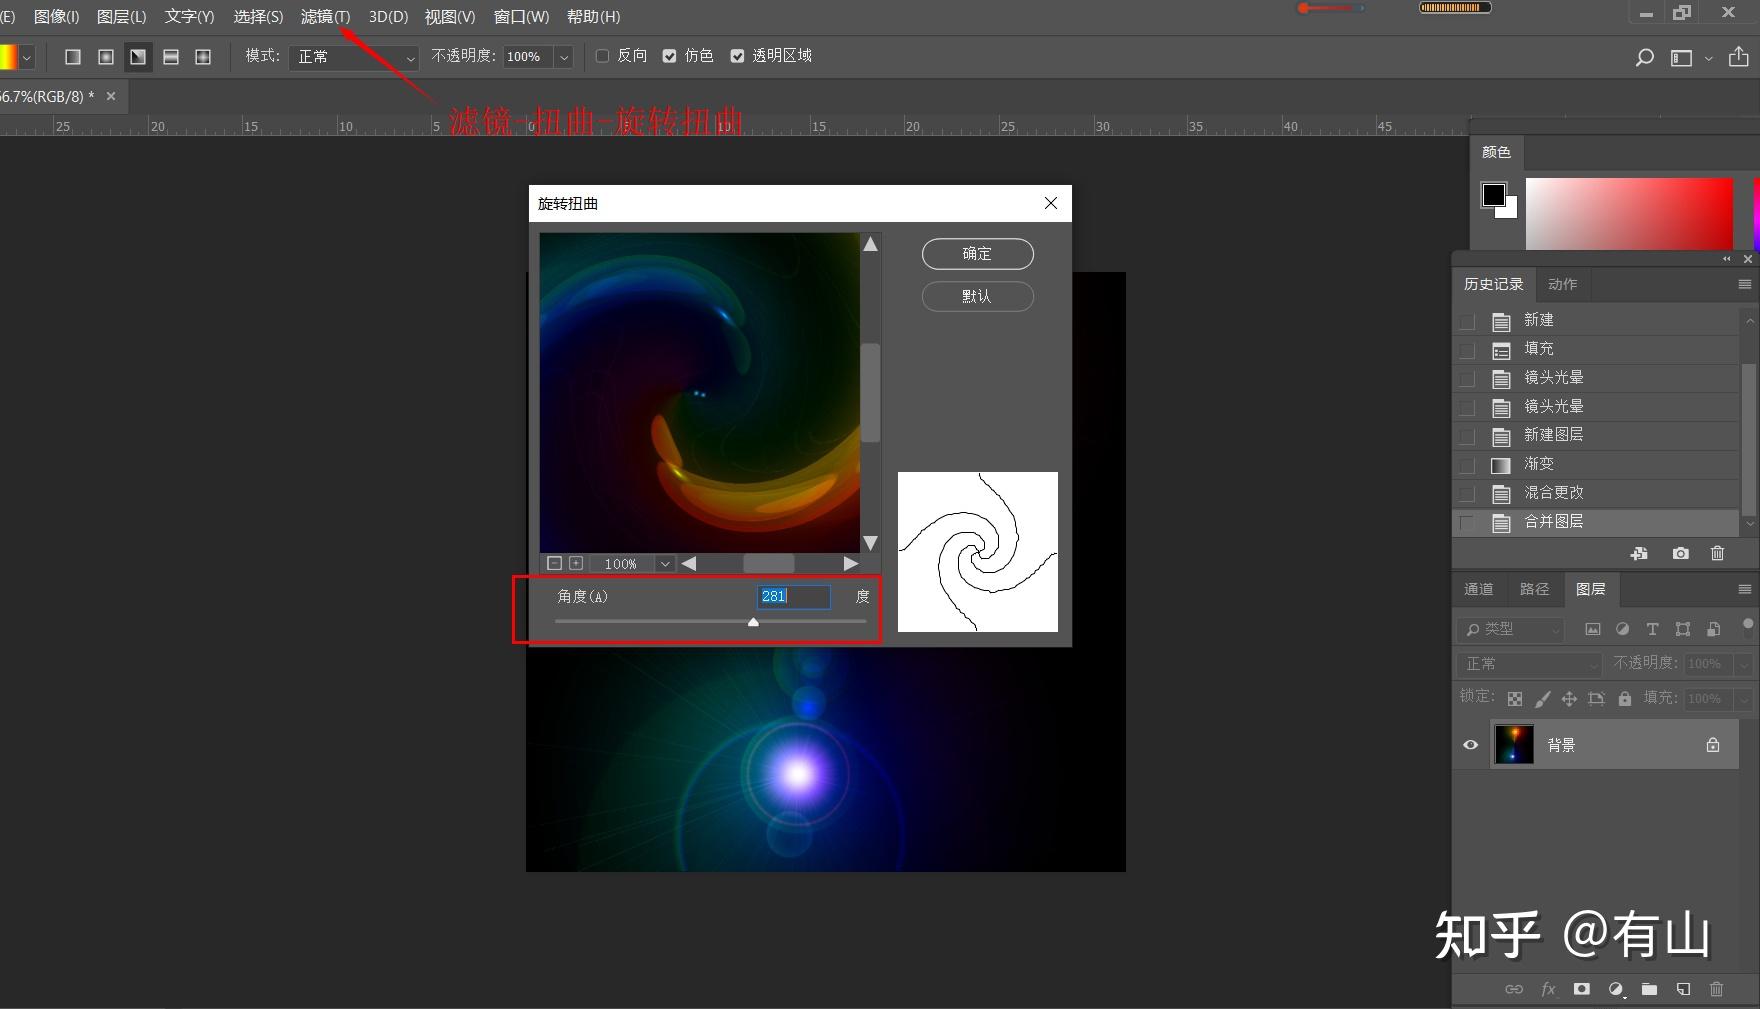Click the share/export icon
Viewport: 1760px width, 1009px height.
(1739, 56)
